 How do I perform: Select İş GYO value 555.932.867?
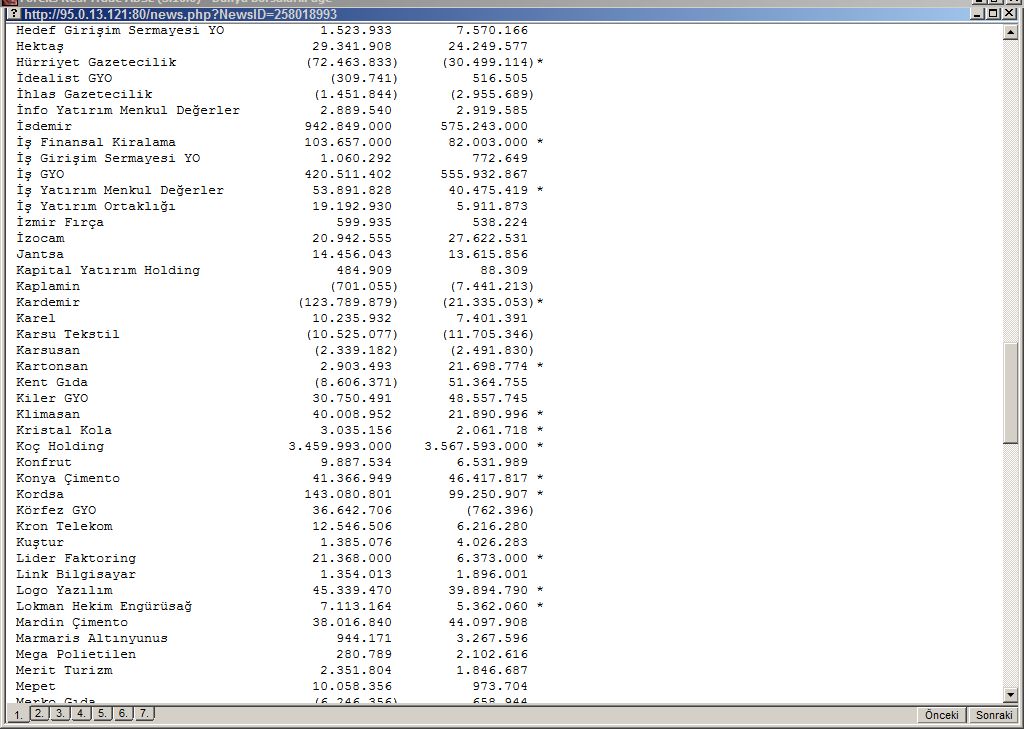click(484, 174)
